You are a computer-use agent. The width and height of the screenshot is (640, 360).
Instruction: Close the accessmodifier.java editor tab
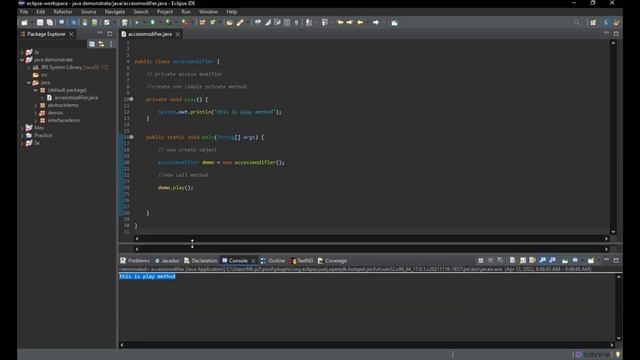pos(178,34)
